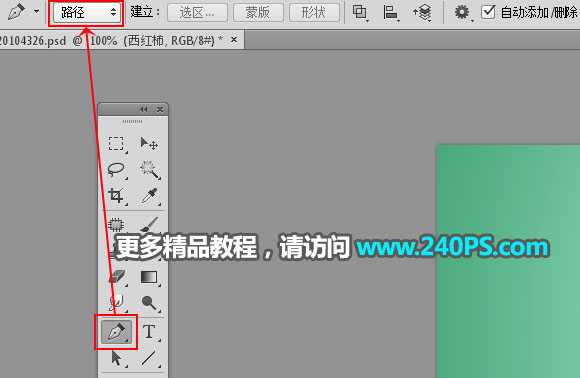The image size is (580, 378).
Task: Select the Pen tool in tools panel
Action: (x=117, y=331)
